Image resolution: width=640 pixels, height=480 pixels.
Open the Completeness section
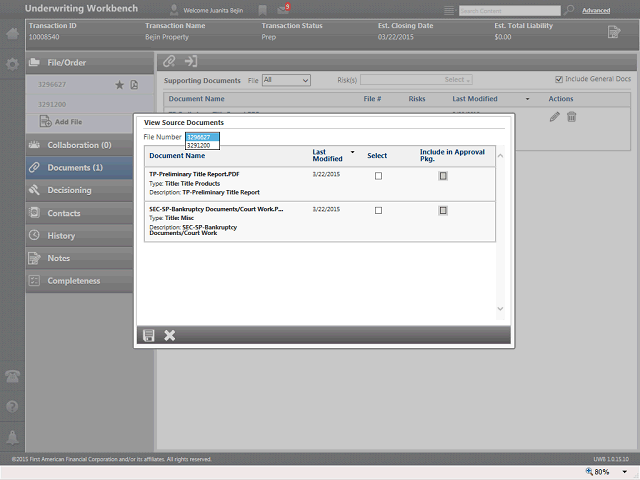[x=80, y=281]
